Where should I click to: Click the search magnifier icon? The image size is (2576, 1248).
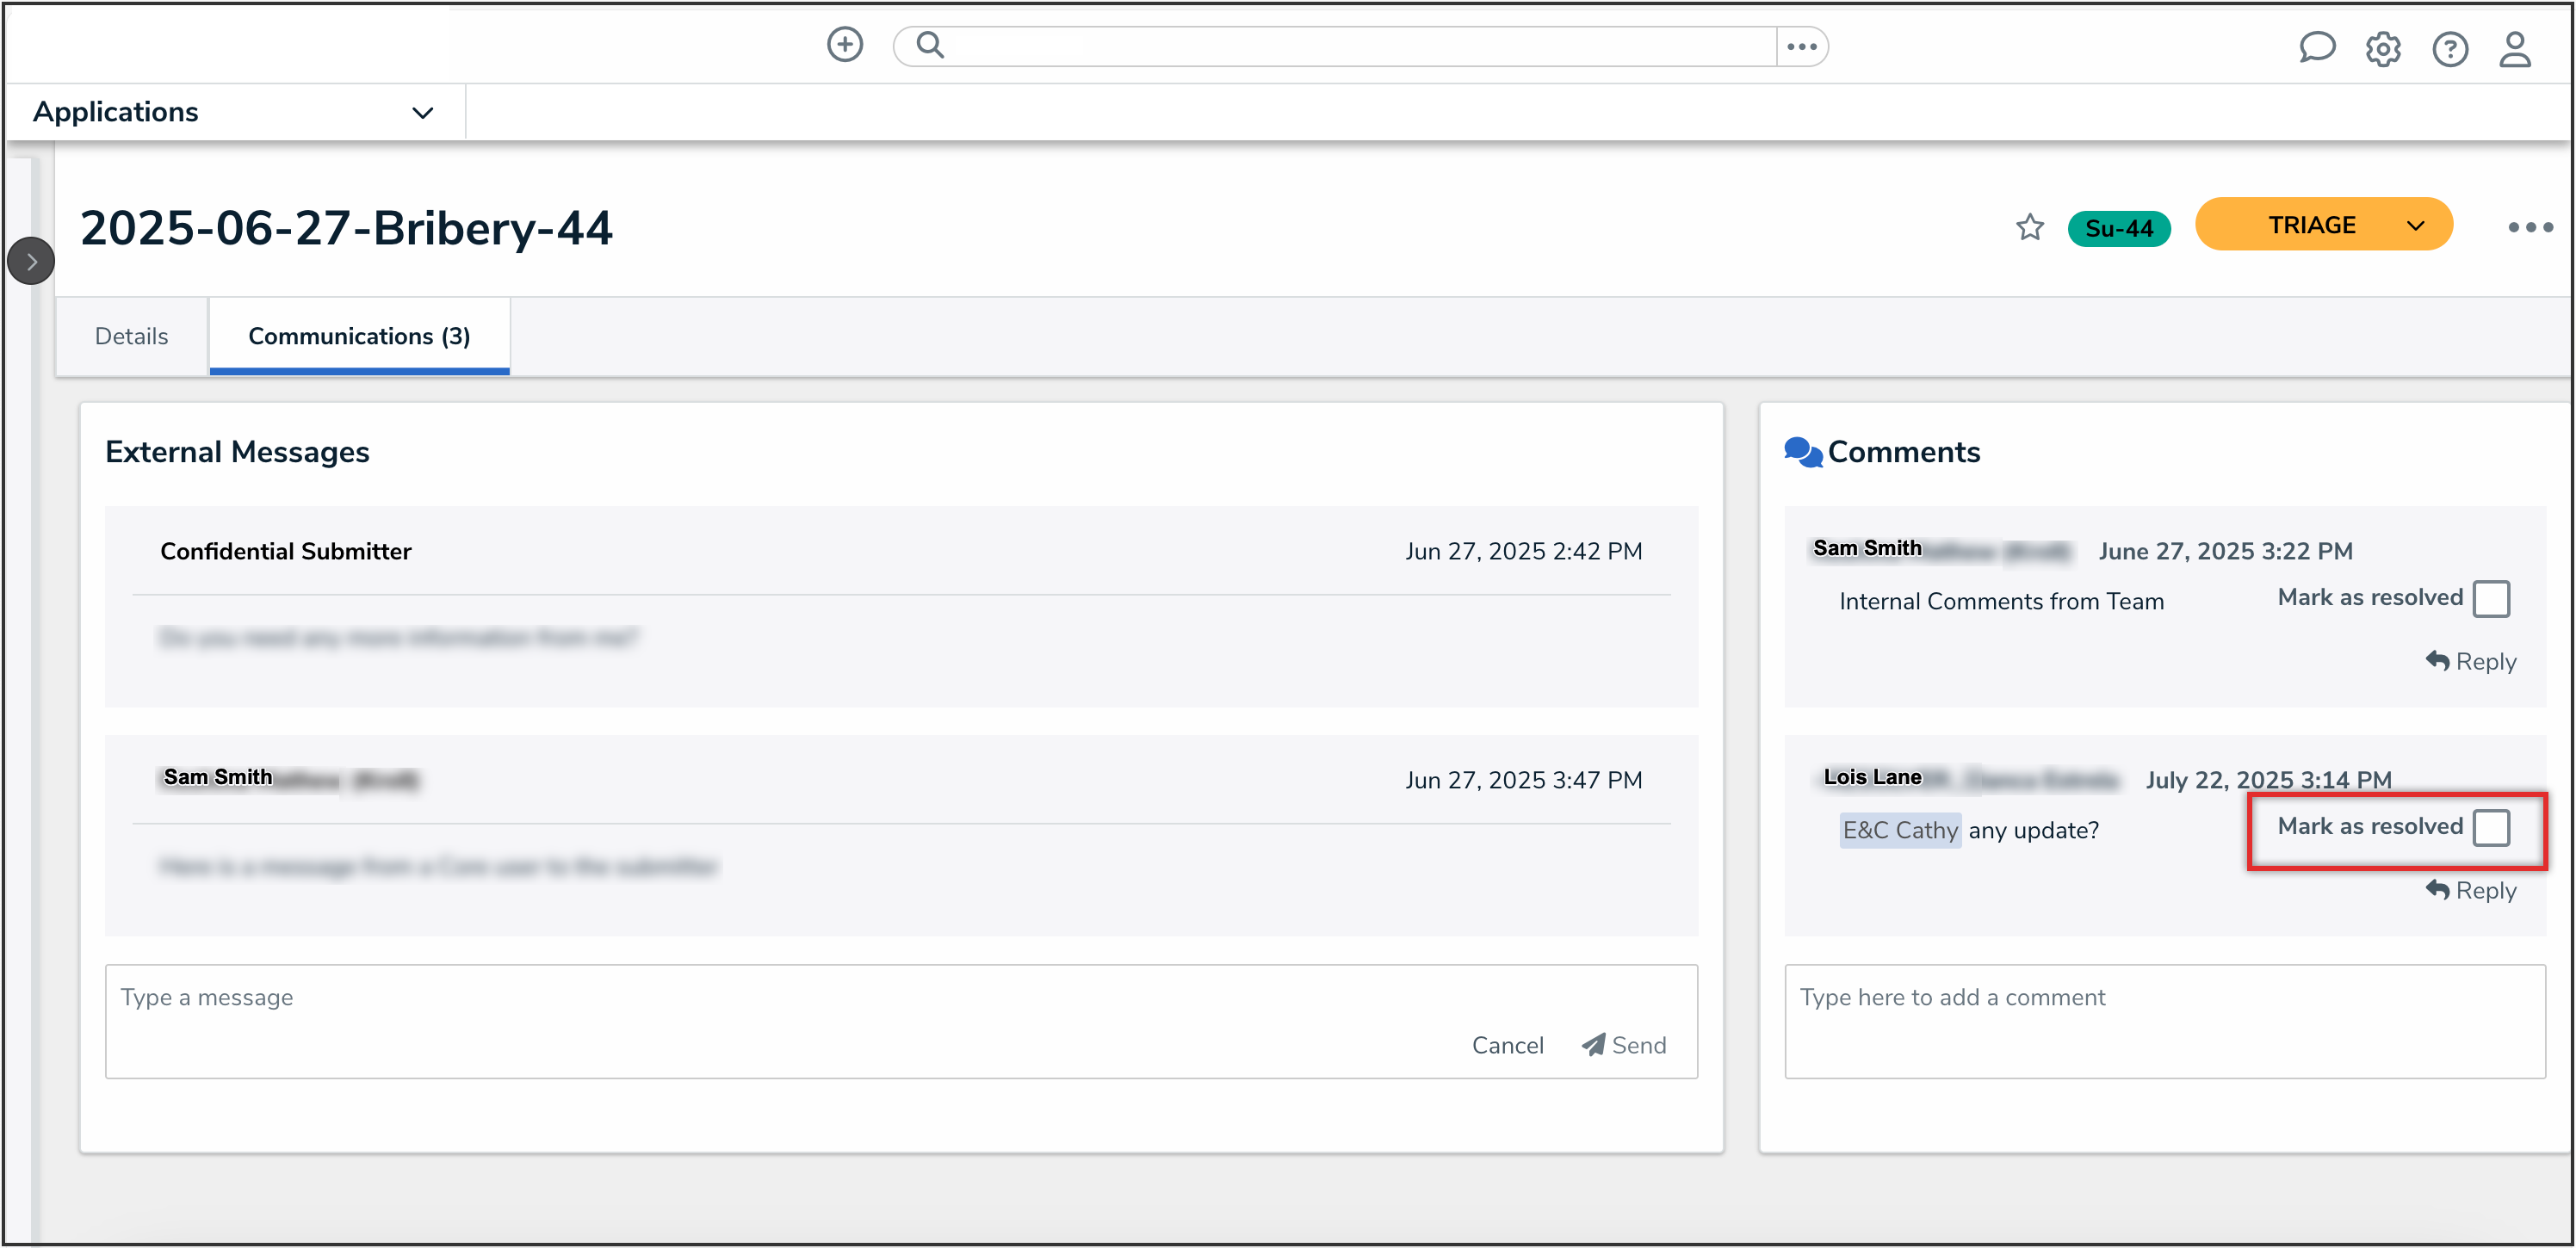930,45
